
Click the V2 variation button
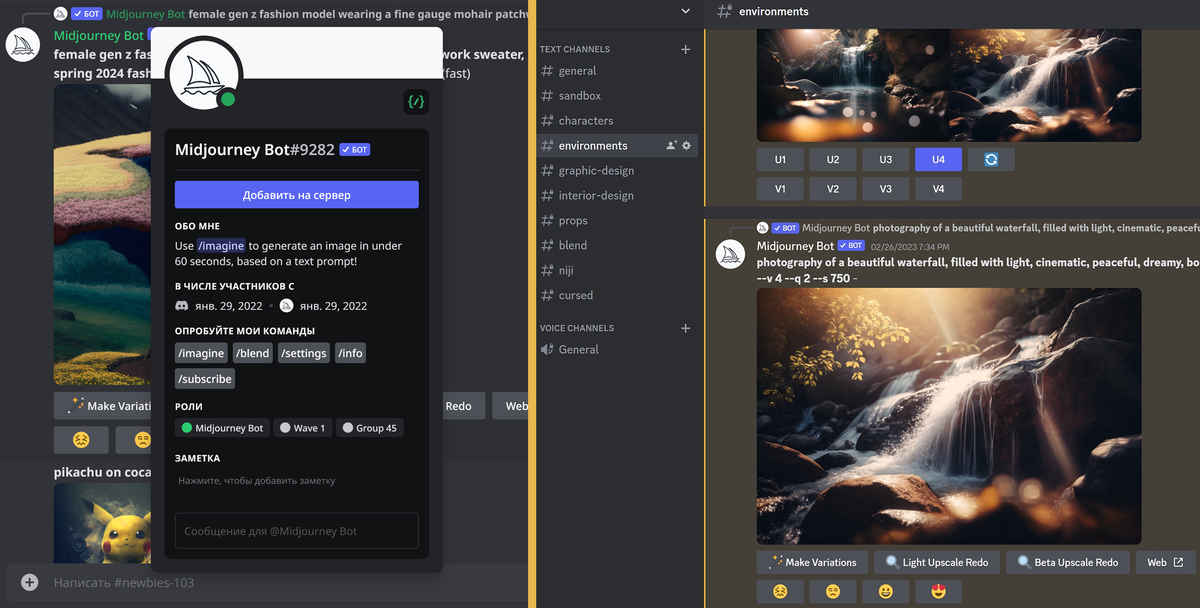click(x=833, y=189)
